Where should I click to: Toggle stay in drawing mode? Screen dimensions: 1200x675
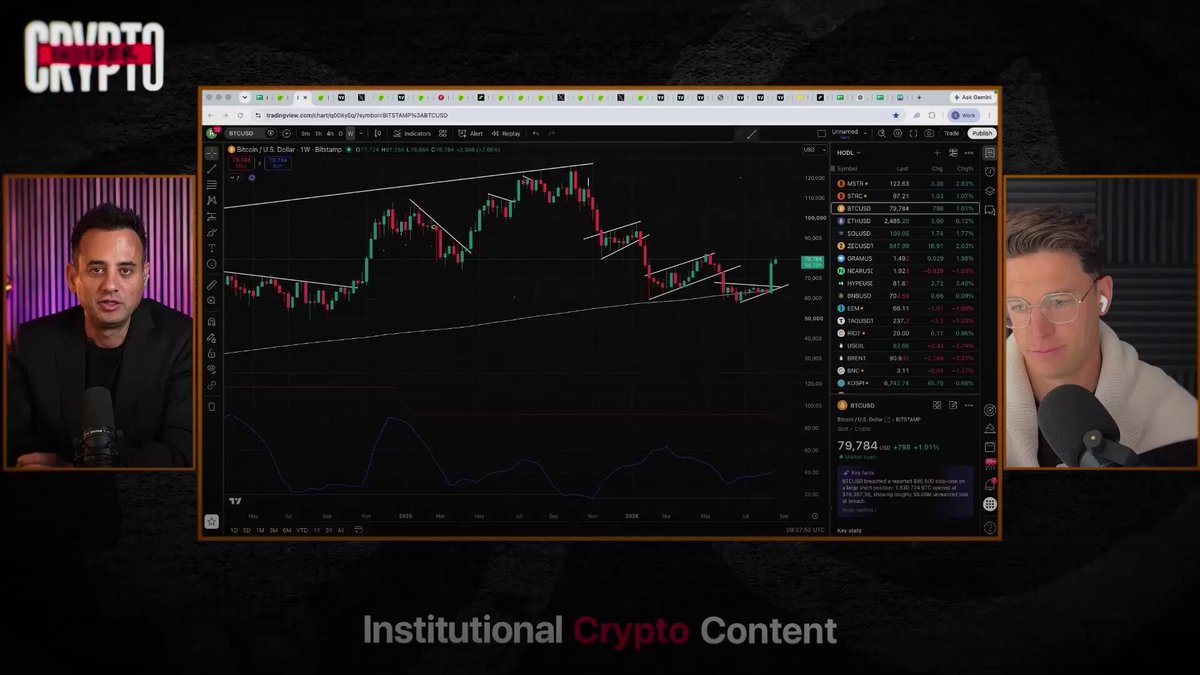click(211, 338)
